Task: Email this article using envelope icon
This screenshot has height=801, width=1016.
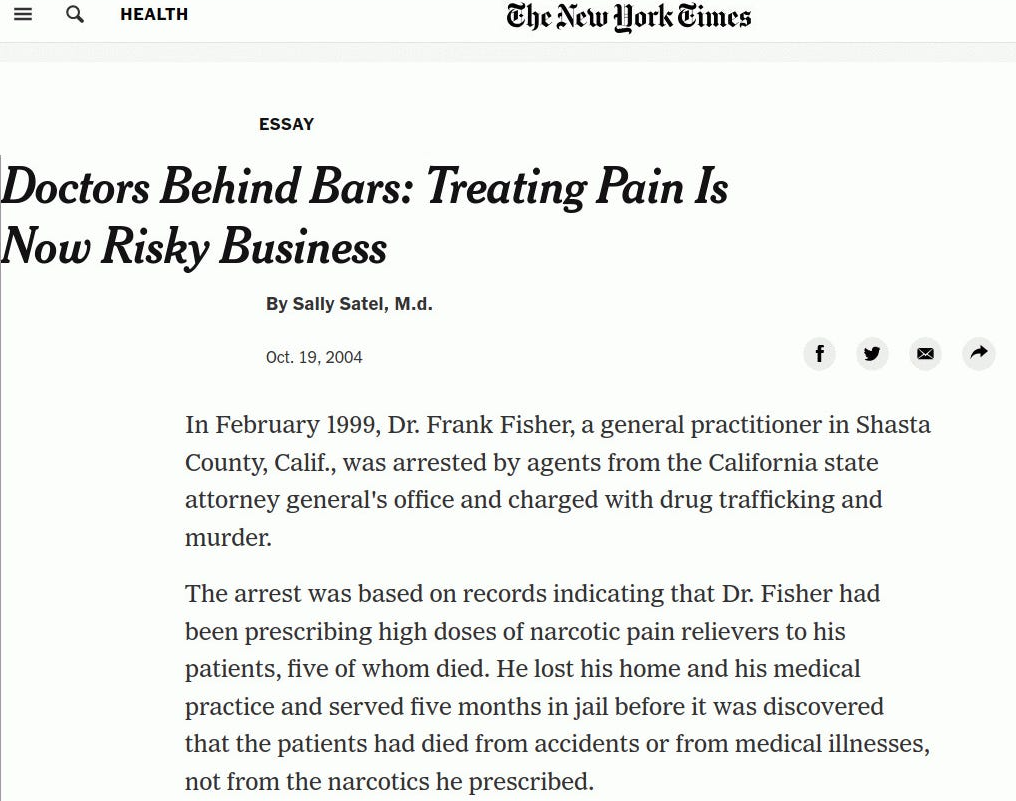Action: coord(925,353)
